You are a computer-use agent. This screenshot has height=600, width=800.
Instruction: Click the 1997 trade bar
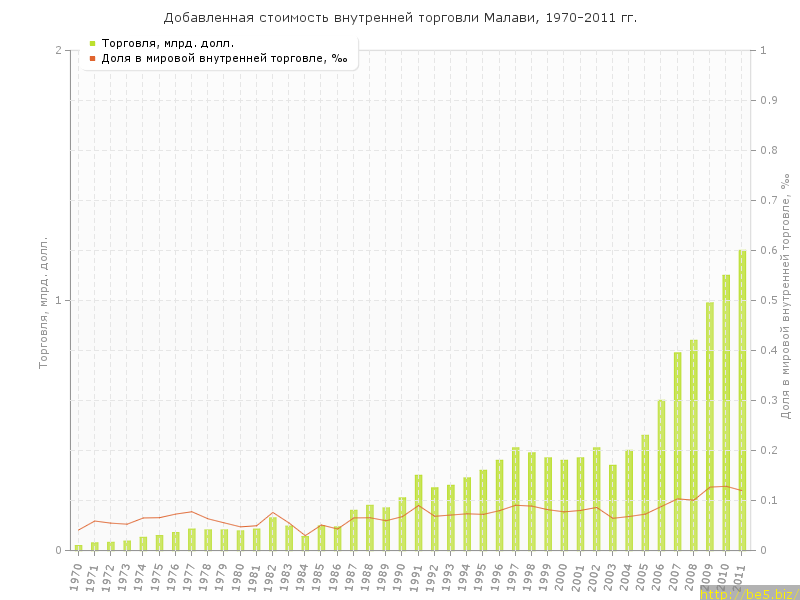[x=515, y=499]
